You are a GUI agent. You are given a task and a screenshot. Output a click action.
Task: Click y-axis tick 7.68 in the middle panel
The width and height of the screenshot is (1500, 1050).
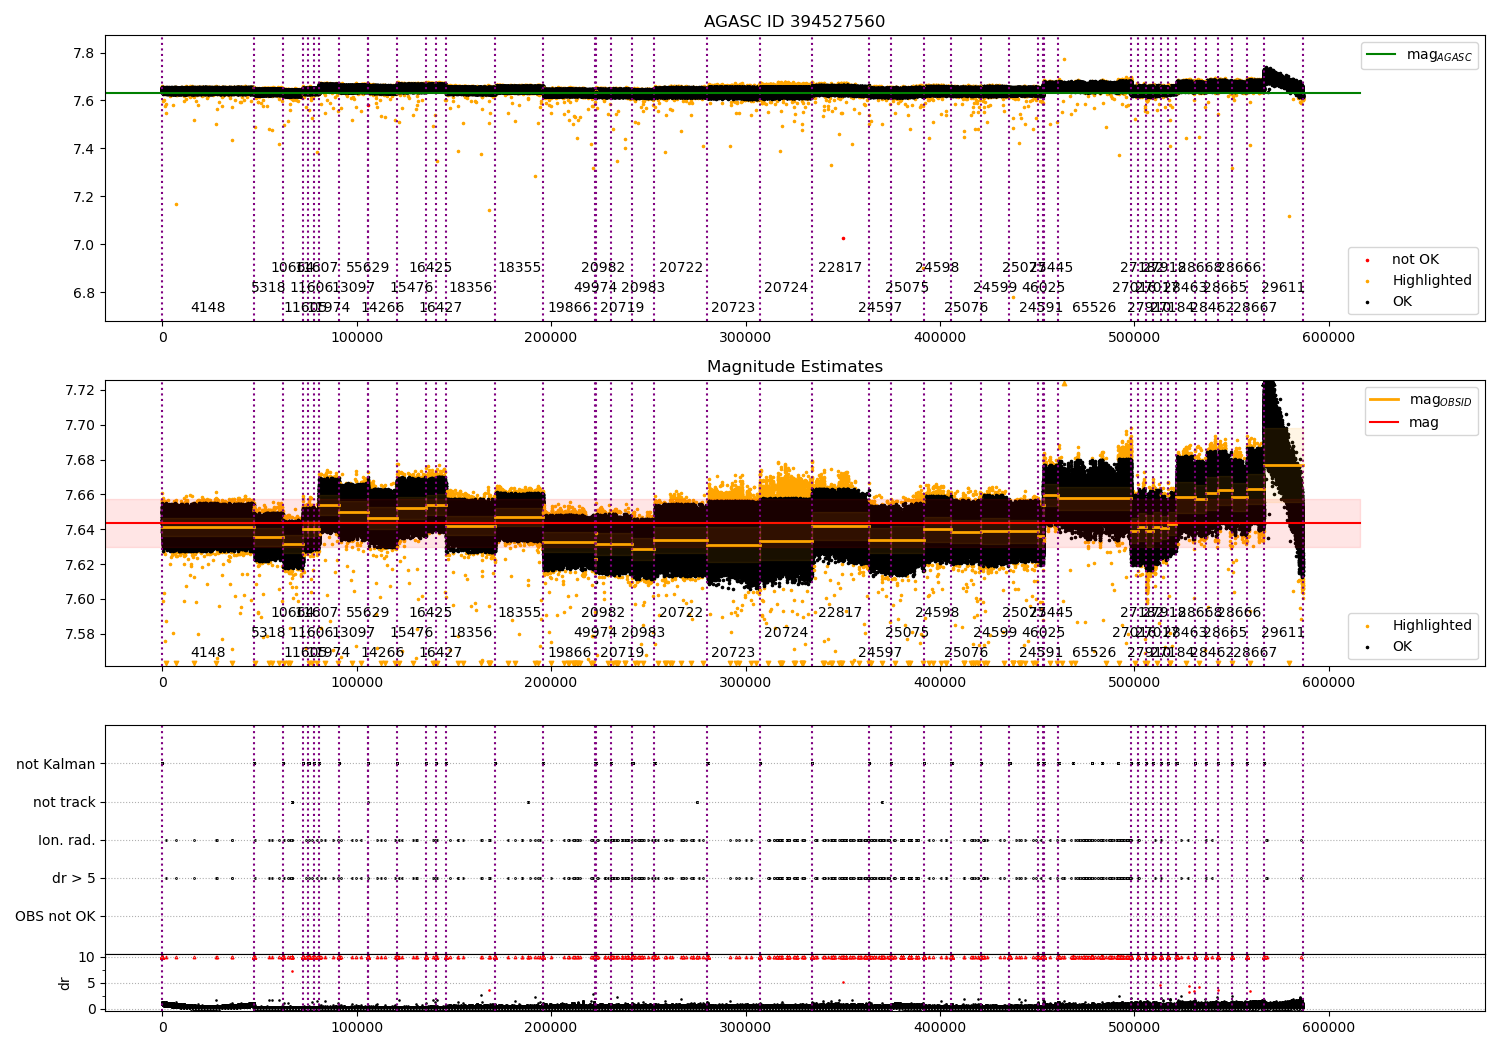pyautogui.click(x=80, y=460)
